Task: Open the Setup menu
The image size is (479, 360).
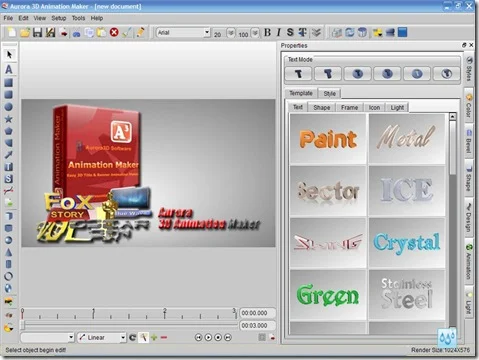Action: (59, 18)
